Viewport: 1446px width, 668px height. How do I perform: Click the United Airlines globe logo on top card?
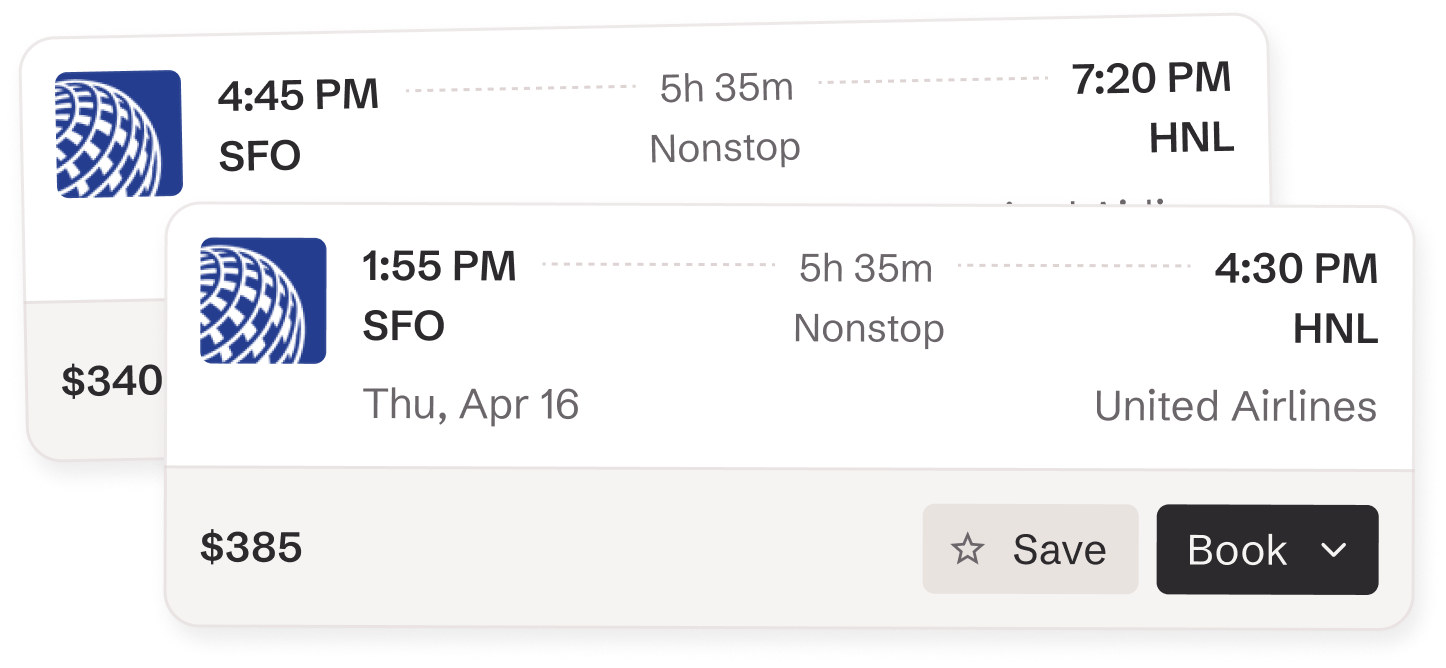(x=120, y=133)
